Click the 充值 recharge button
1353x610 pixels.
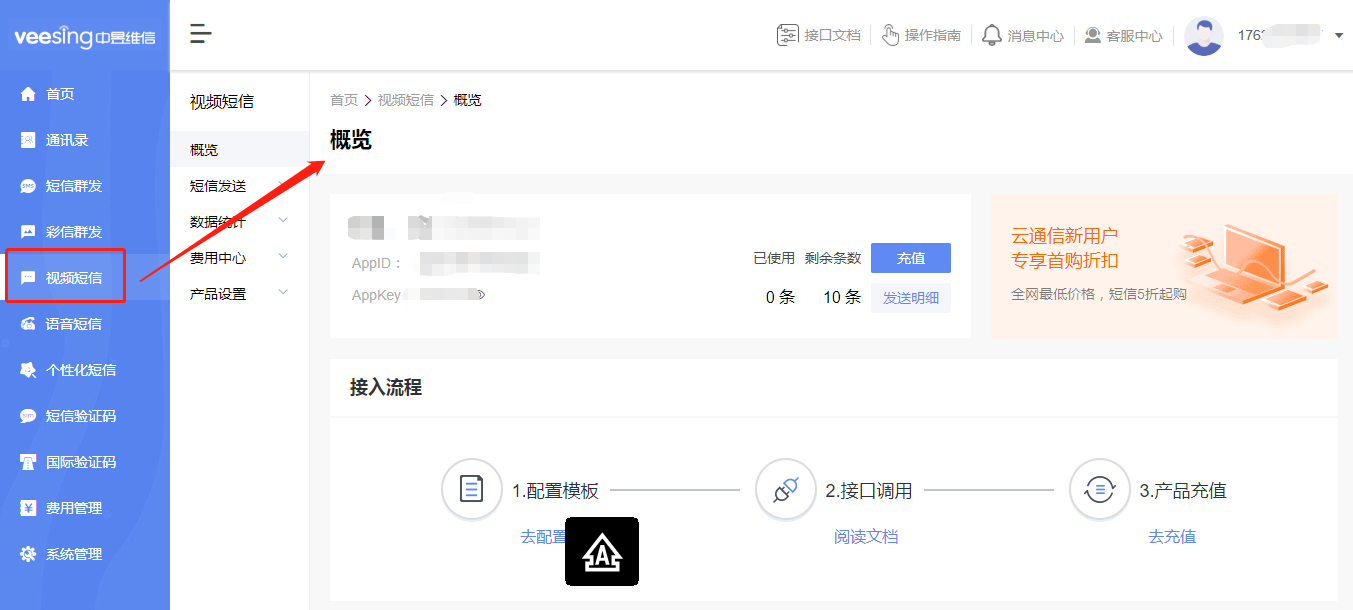910,258
